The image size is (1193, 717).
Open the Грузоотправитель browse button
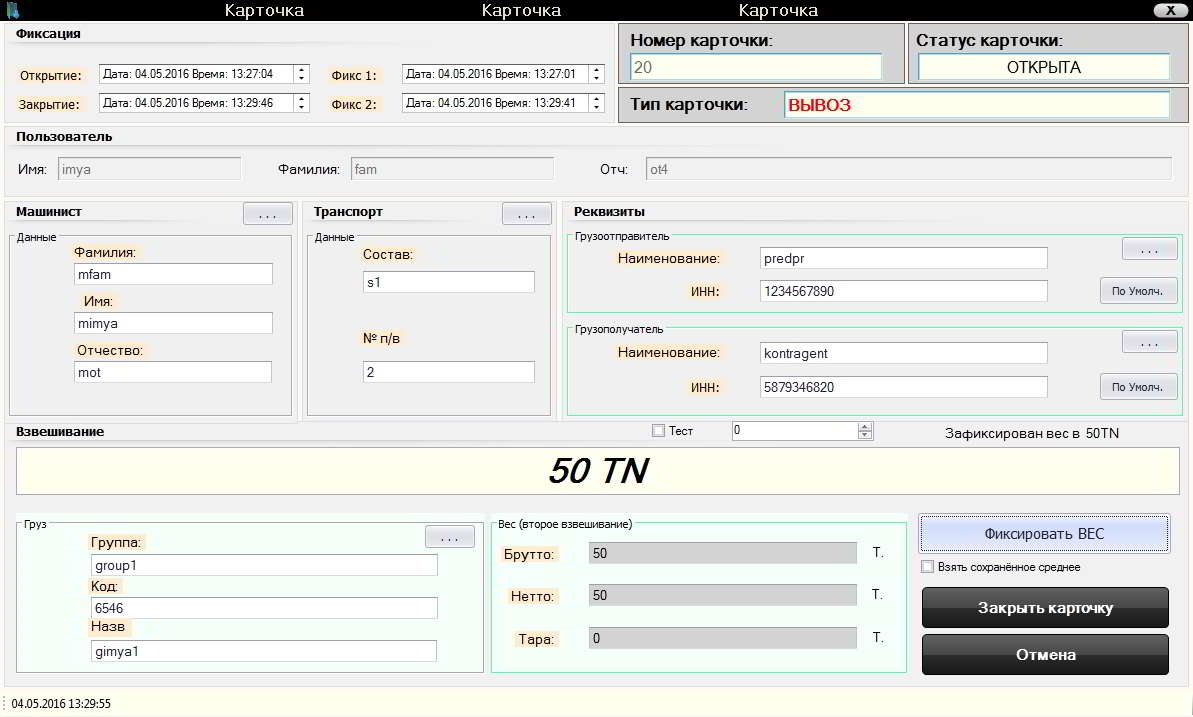[x=1149, y=249]
